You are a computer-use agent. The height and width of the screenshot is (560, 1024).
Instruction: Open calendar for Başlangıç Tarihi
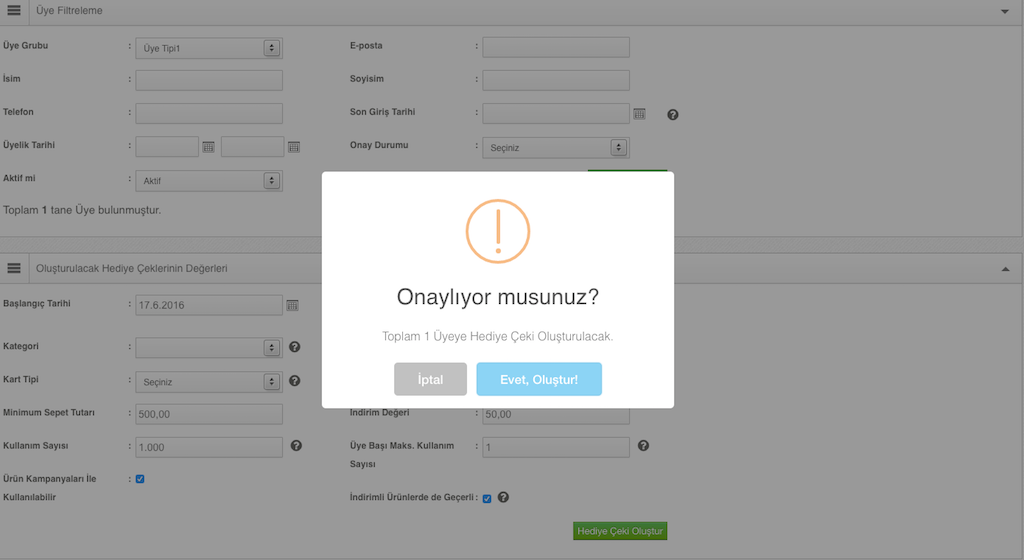point(293,305)
